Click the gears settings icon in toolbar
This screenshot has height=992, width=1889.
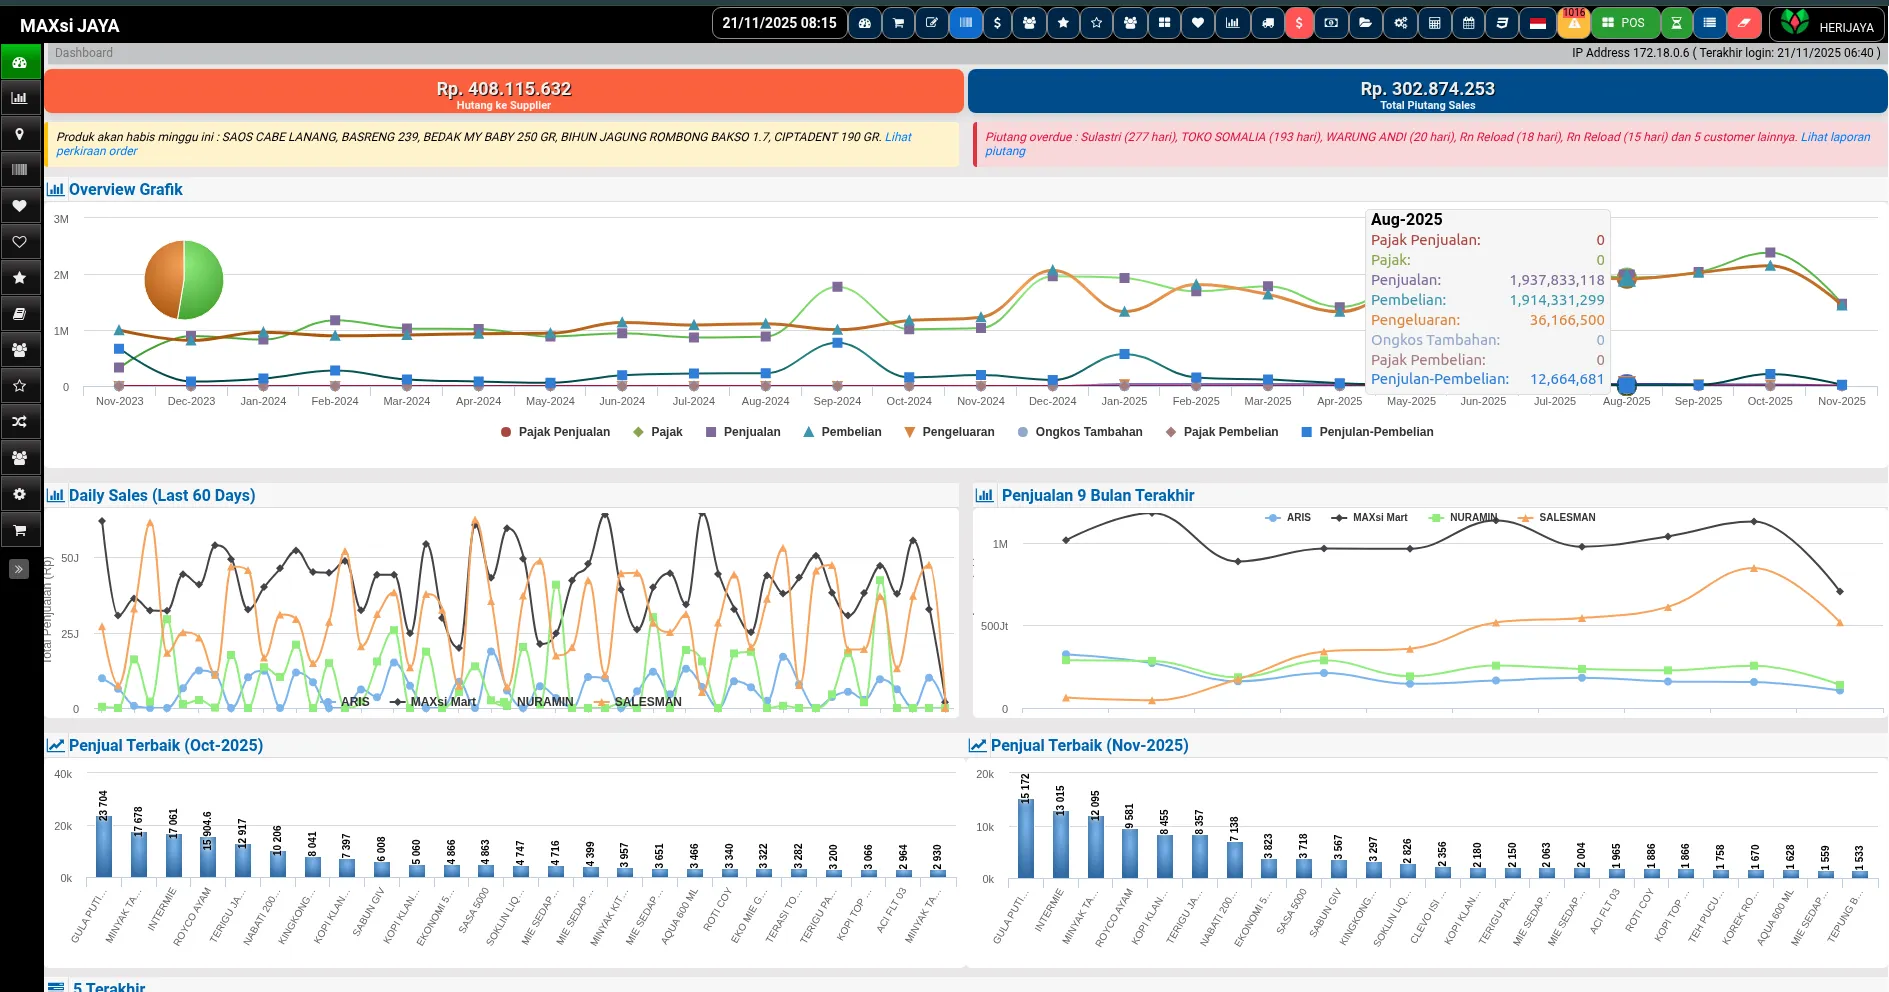pyautogui.click(x=1399, y=22)
